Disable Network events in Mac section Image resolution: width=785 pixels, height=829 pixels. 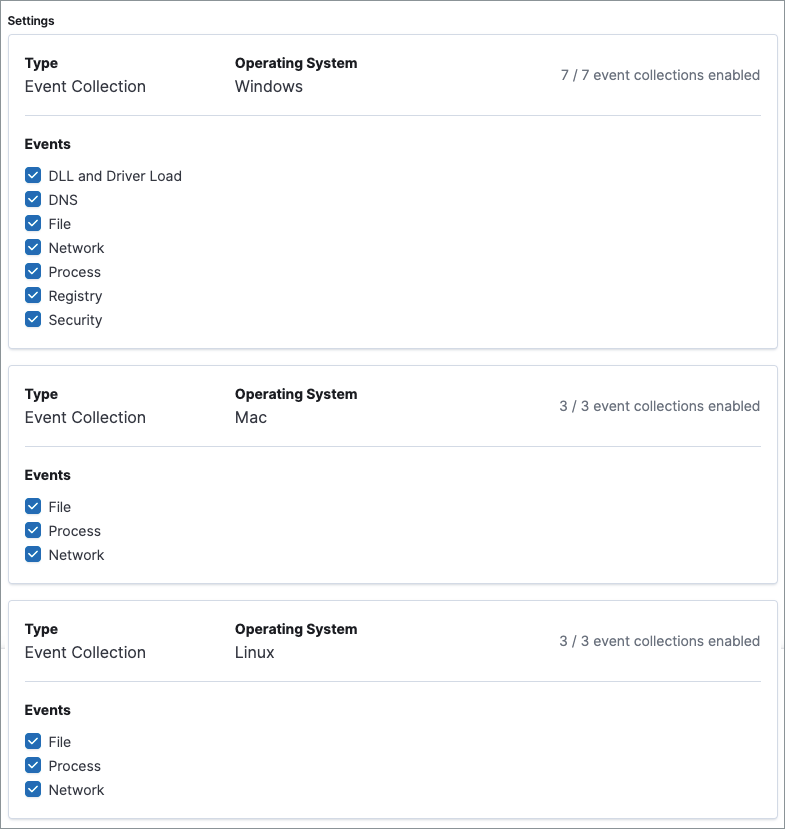coord(33,555)
